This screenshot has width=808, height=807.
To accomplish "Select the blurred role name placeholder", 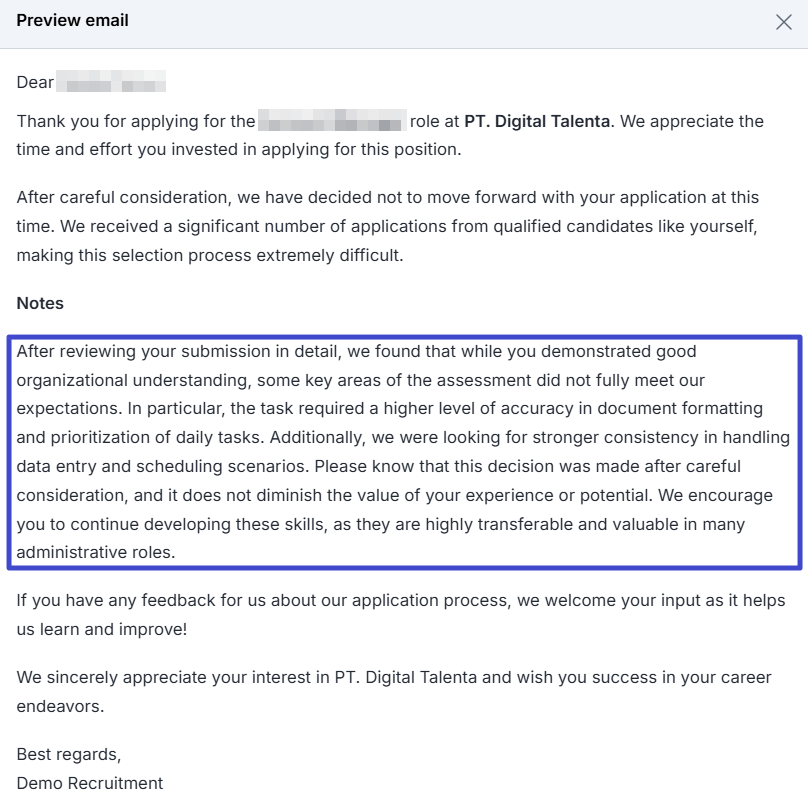I will click(332, 122).
